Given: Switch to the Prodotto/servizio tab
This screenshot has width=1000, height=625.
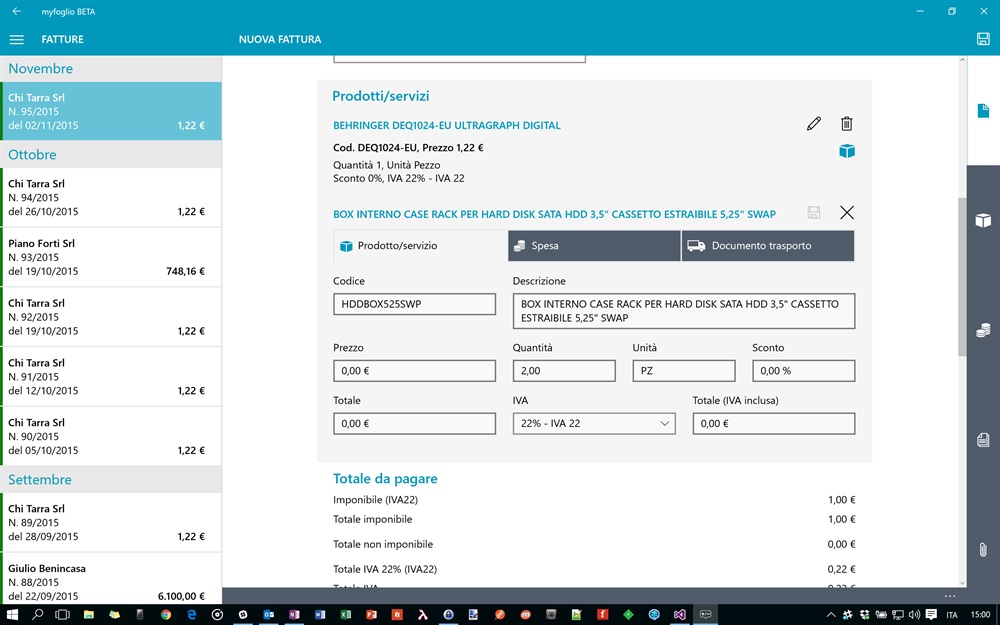Looking at the screenshot, I should click(x=420, y=246).
